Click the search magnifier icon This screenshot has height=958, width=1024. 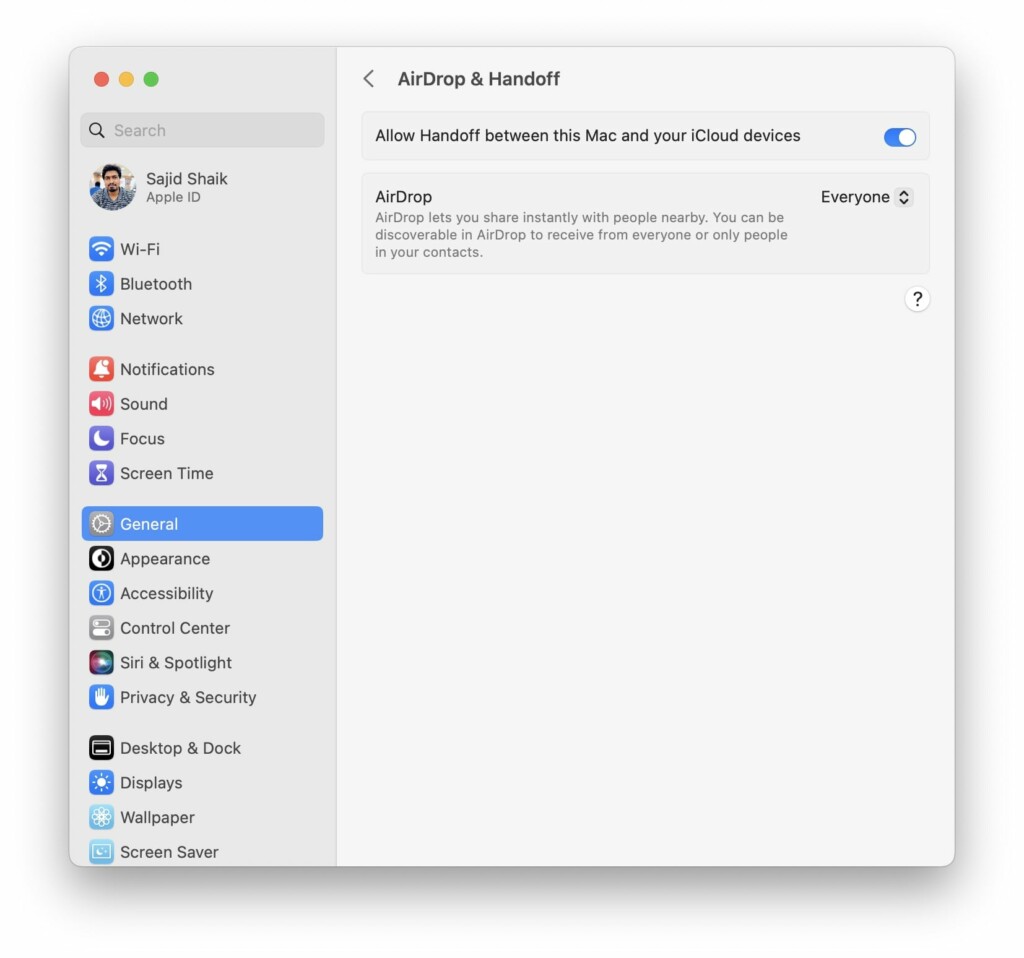[x=97, y=130]
